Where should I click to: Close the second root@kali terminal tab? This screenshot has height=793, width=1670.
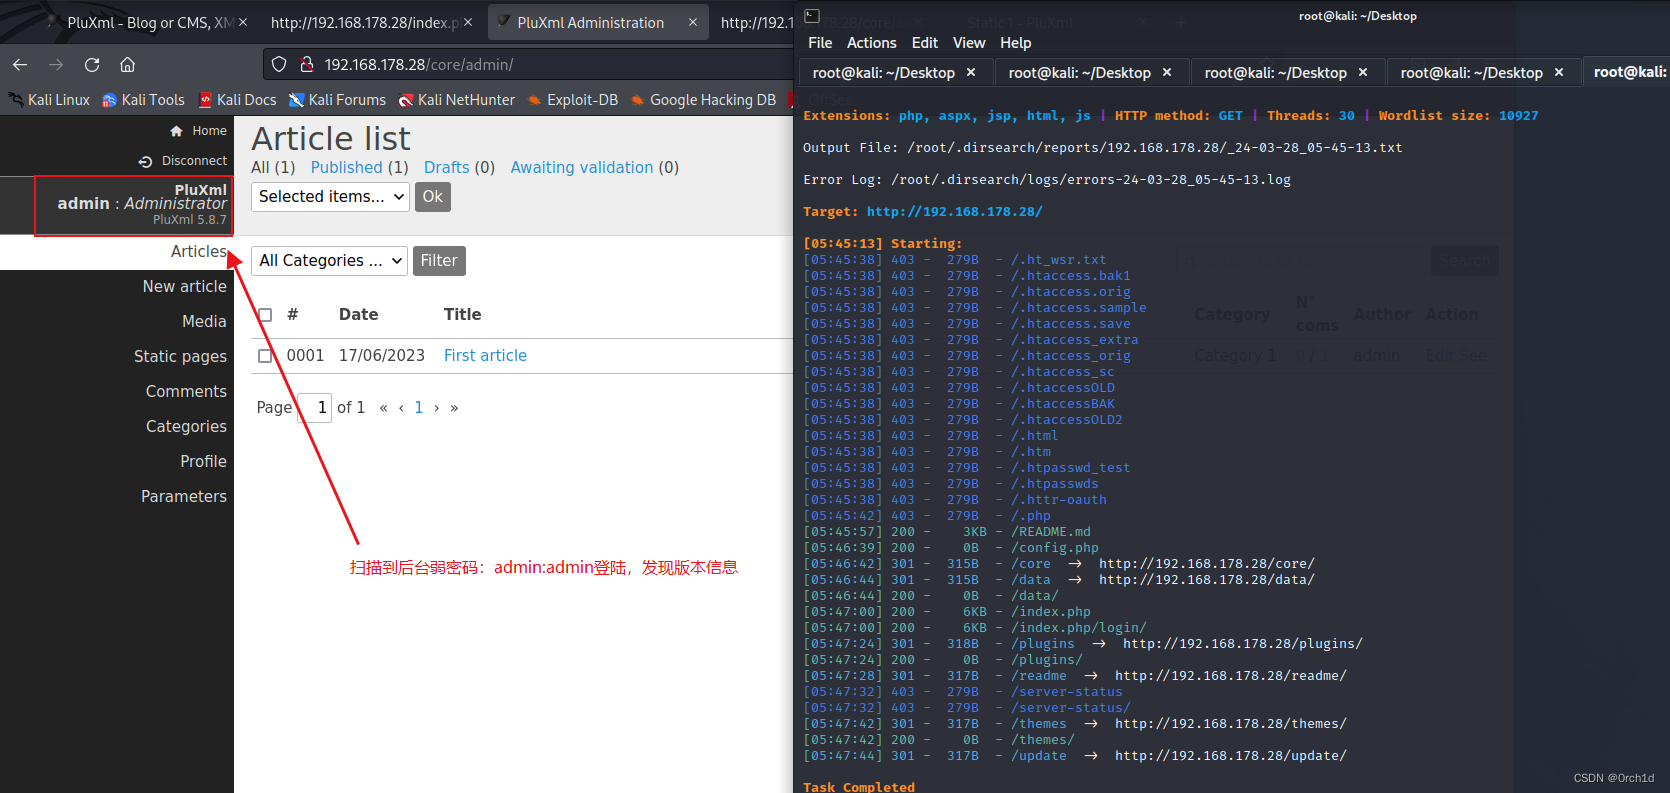tap(1166, 73)
